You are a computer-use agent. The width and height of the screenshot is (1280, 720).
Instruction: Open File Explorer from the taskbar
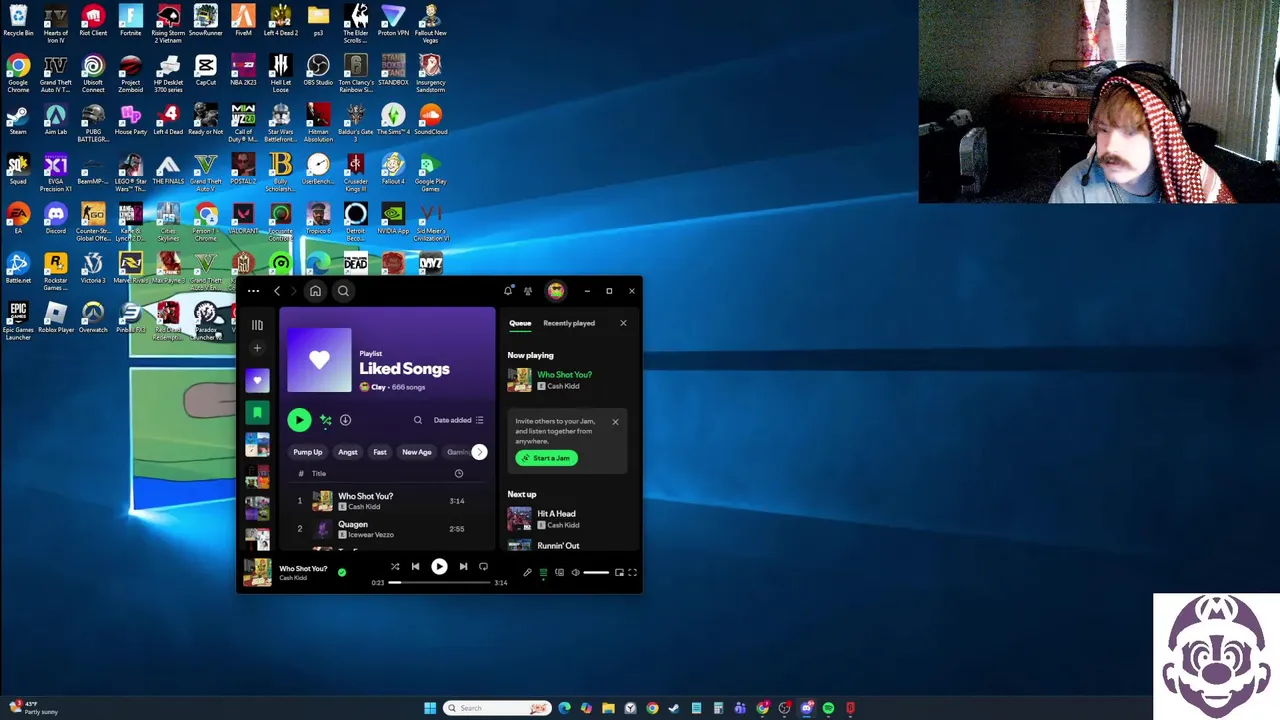coord(608,708)
